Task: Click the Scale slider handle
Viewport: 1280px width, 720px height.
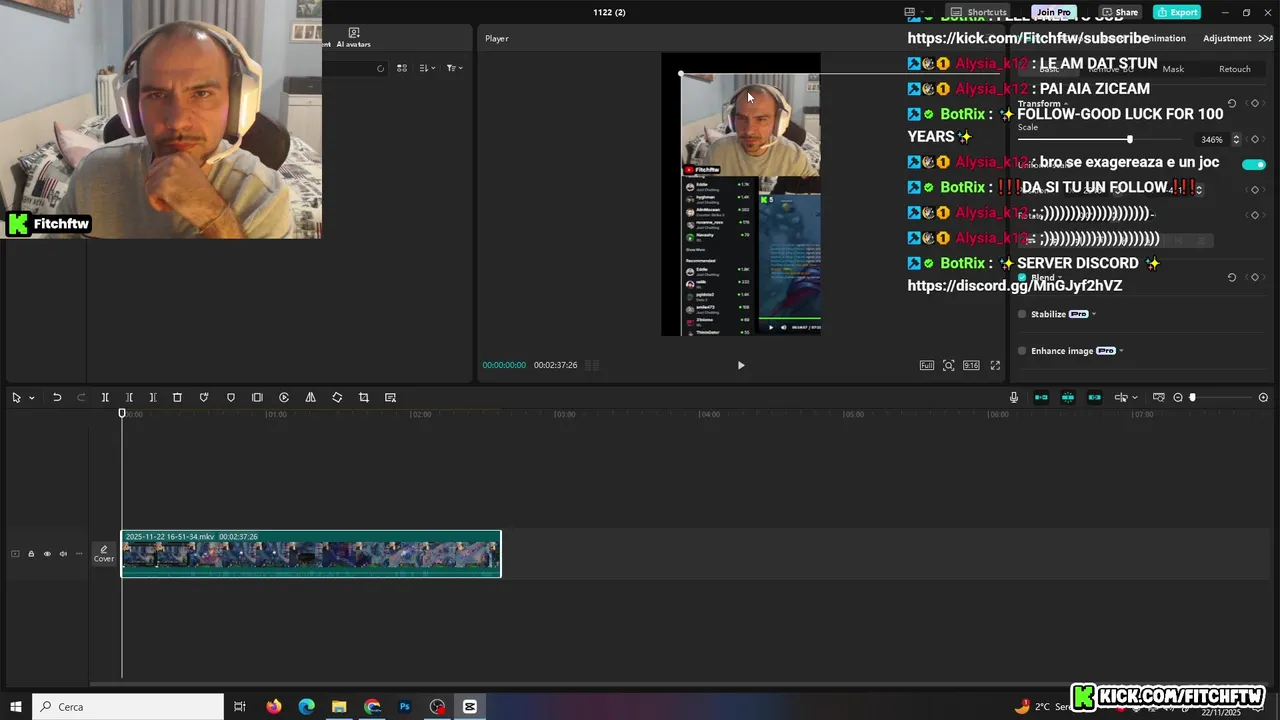Action: (1130, 139)
